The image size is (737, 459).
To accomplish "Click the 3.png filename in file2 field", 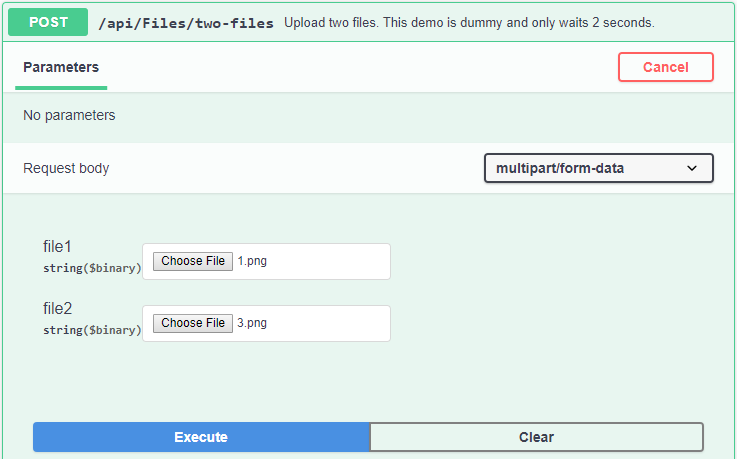I will pos(252,323).
